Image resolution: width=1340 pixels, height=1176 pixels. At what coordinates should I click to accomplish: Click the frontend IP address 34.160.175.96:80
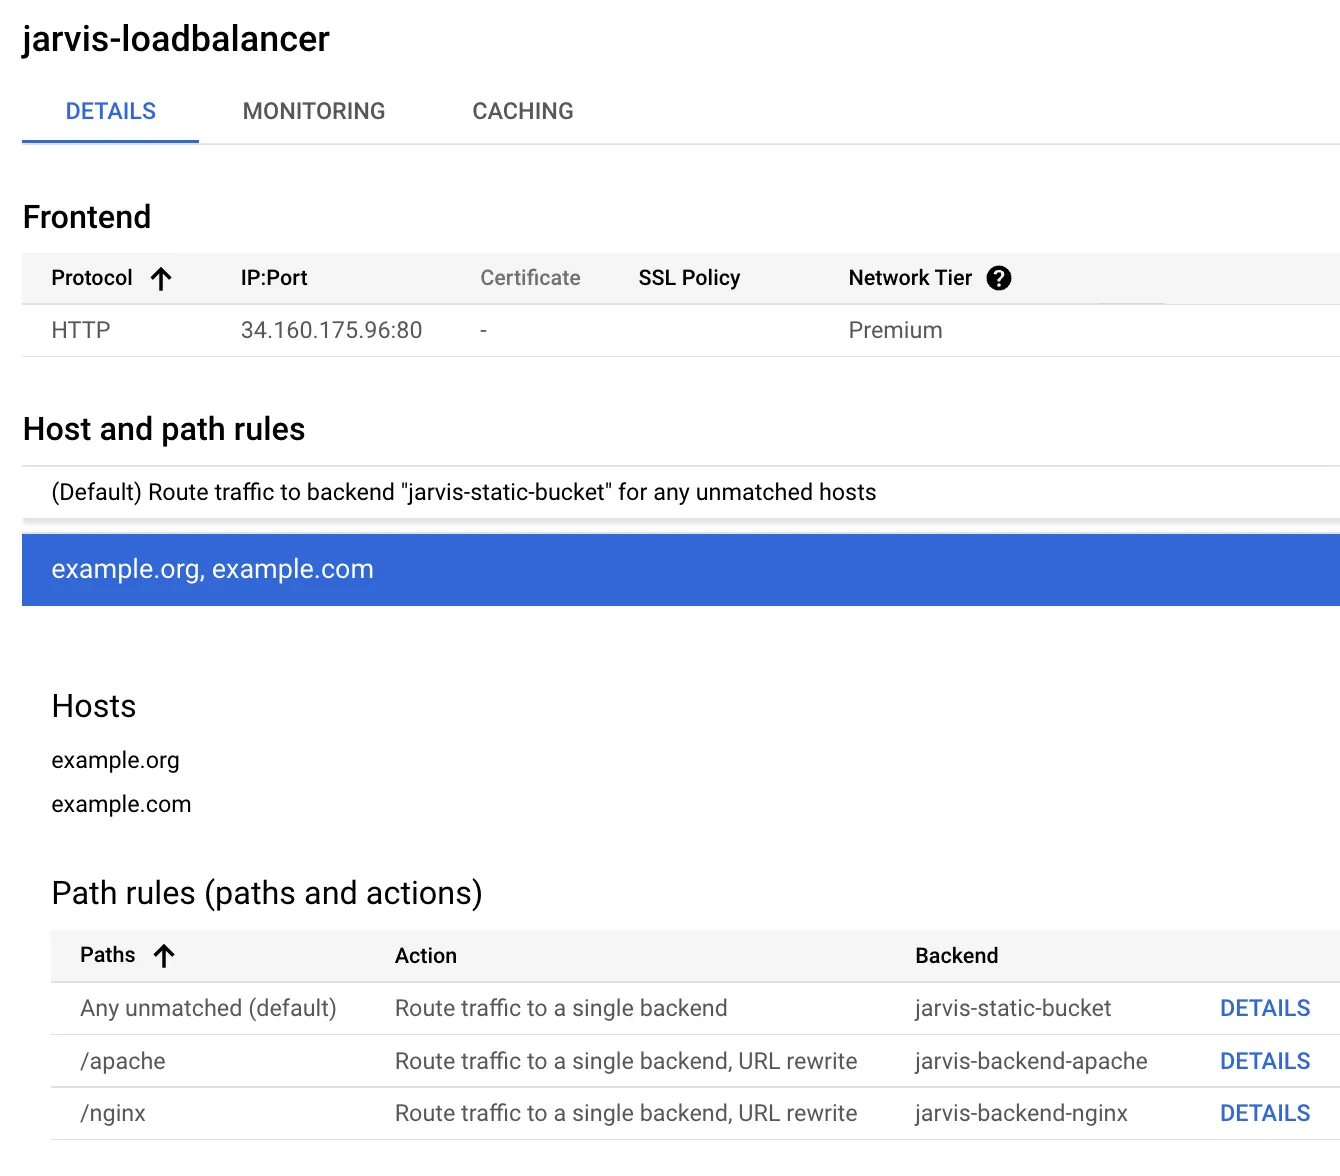tap(331, 330)
